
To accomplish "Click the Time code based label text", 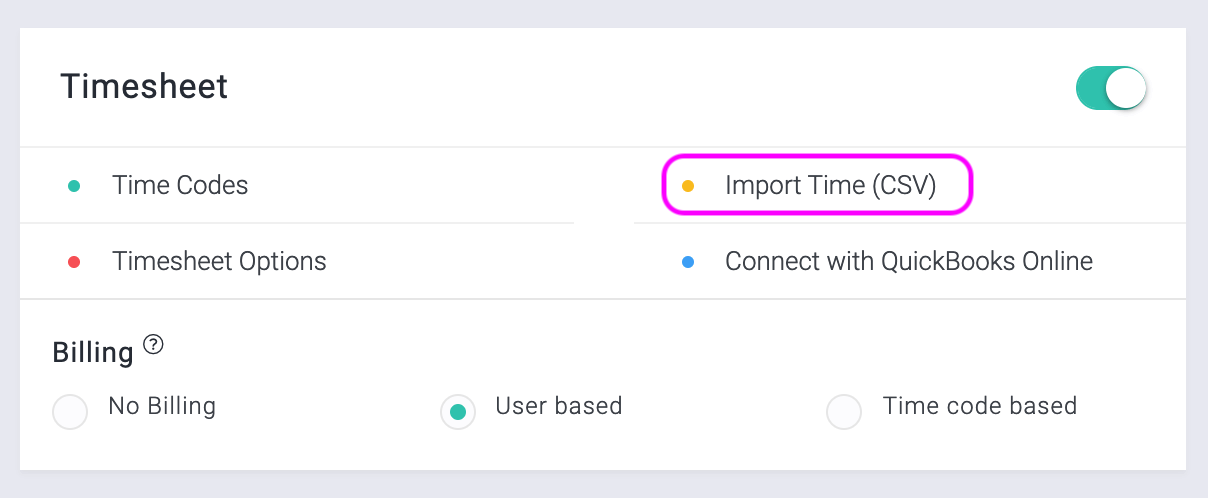I will tap(980, 406).
